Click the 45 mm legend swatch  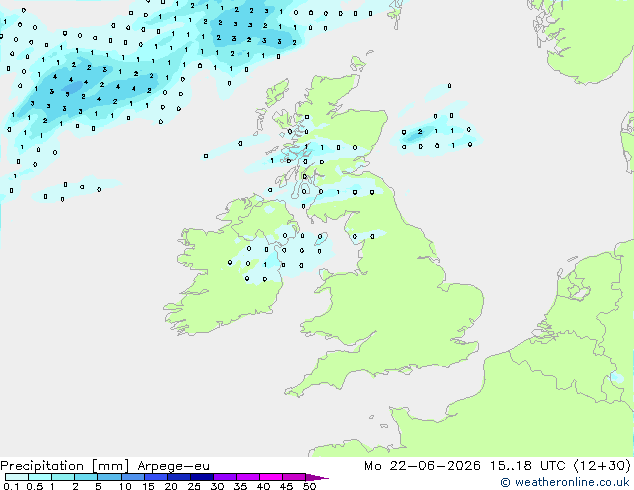point(294,477)
